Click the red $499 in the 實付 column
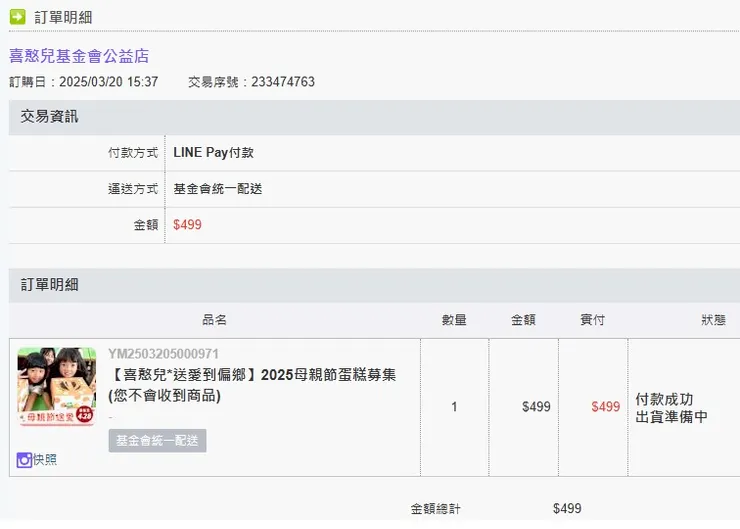740x529 pixels. [x=605, y=407]
